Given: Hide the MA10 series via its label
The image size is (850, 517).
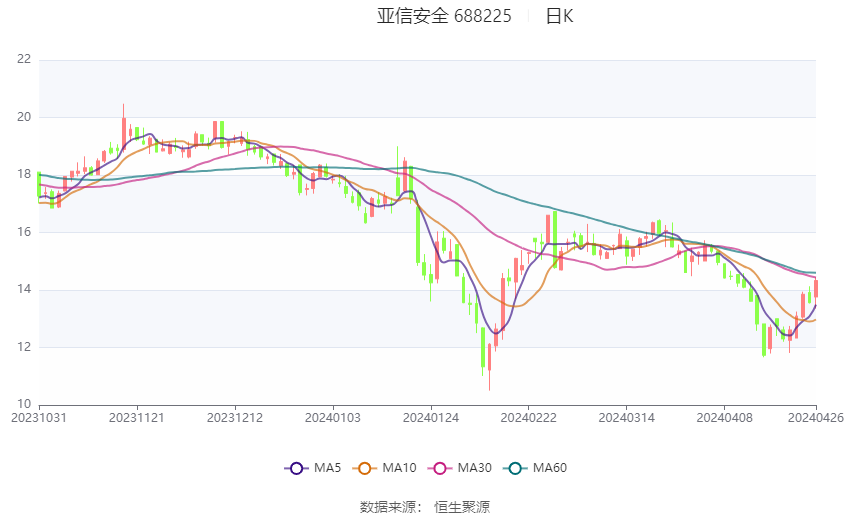Looking at the screenshot, I should tap(400, 468).
